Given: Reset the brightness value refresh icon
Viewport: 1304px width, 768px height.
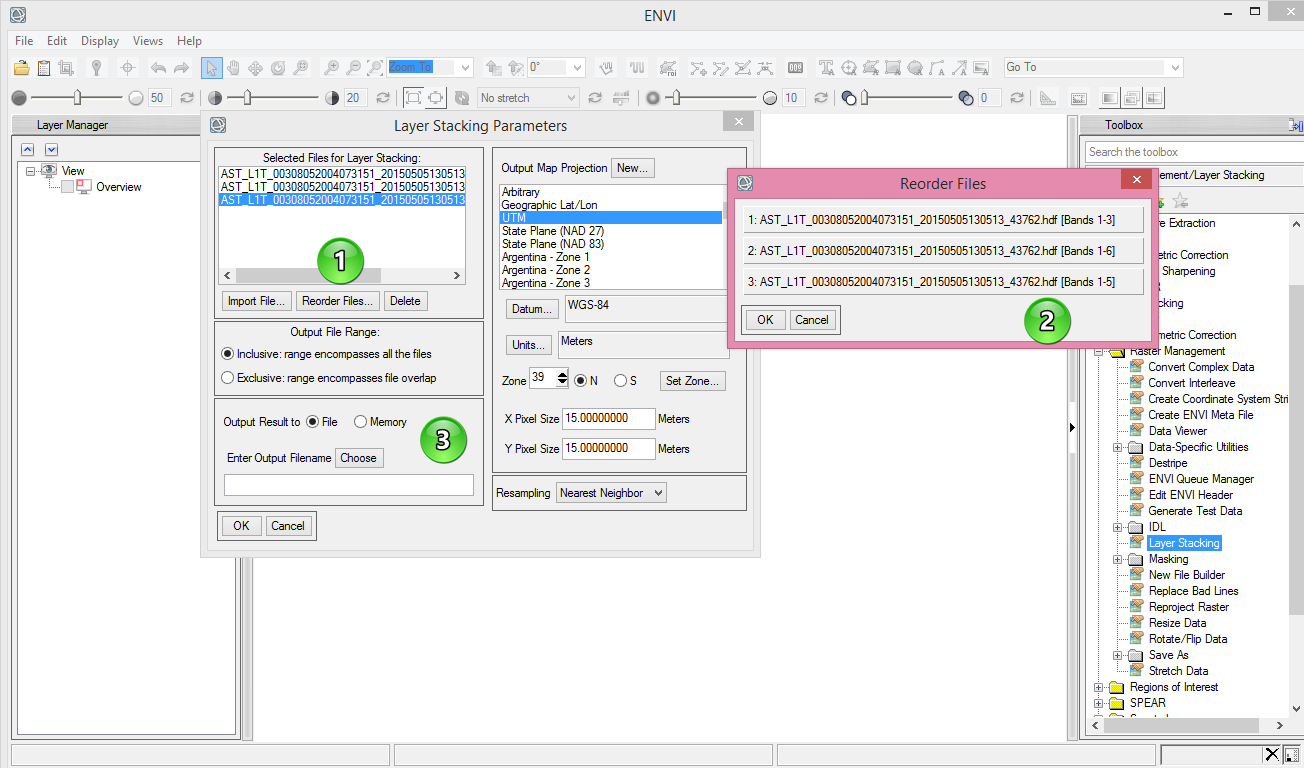Looking at the screenshot, I should click(x=187, y=98).
